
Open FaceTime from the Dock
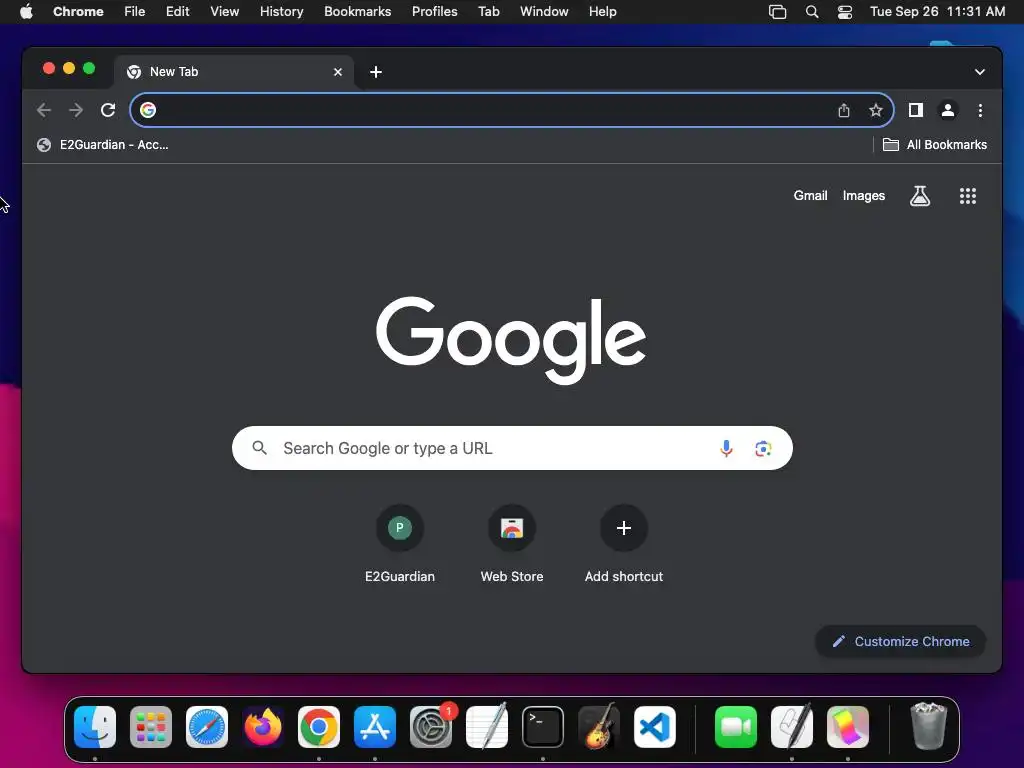[736, 727]
